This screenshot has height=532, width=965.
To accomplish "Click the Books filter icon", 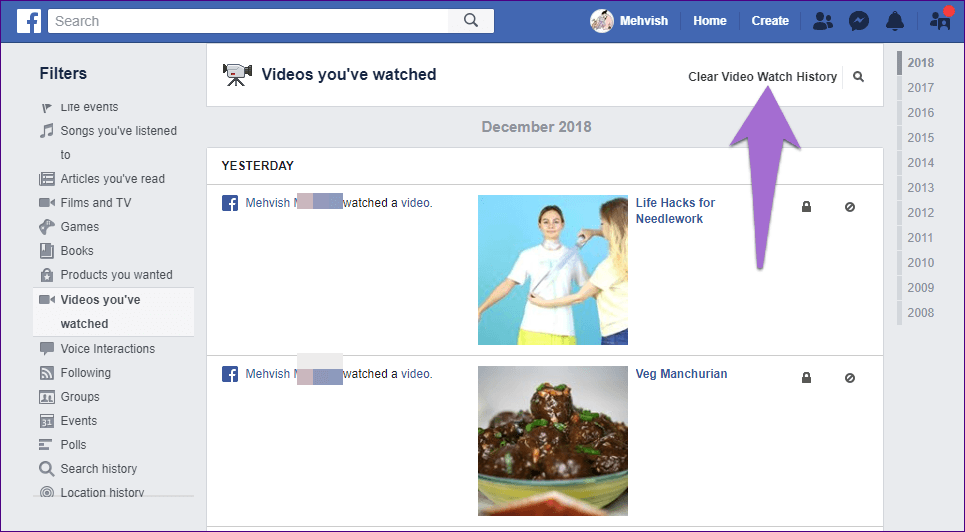I will (x=47, y=251).
